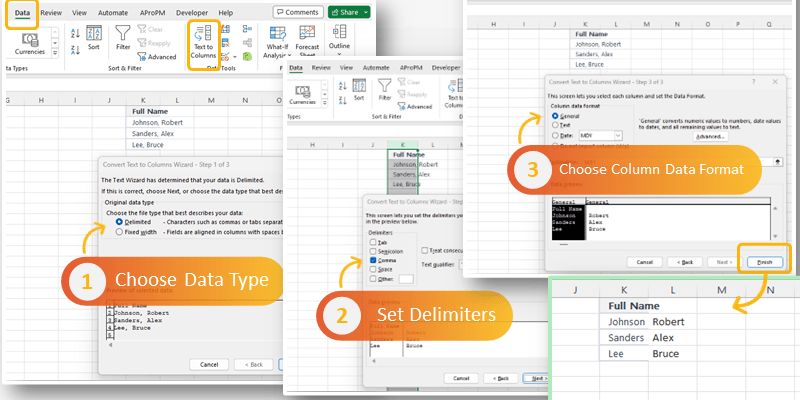The height and width of the screenshot is (400, 800).
Task: Select the Fixed width radio button
Action: click(119, 232)
